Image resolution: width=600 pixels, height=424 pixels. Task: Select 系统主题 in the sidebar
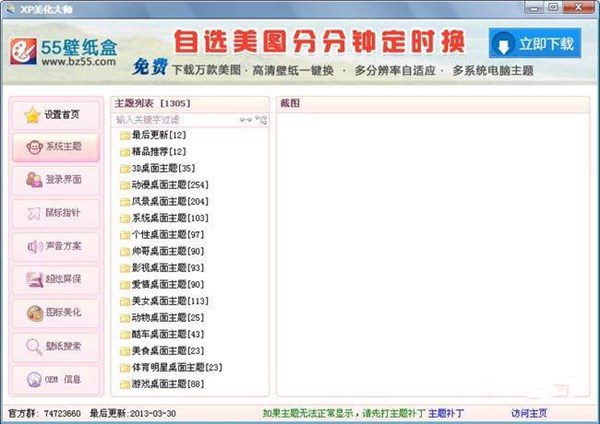(56, 147)
